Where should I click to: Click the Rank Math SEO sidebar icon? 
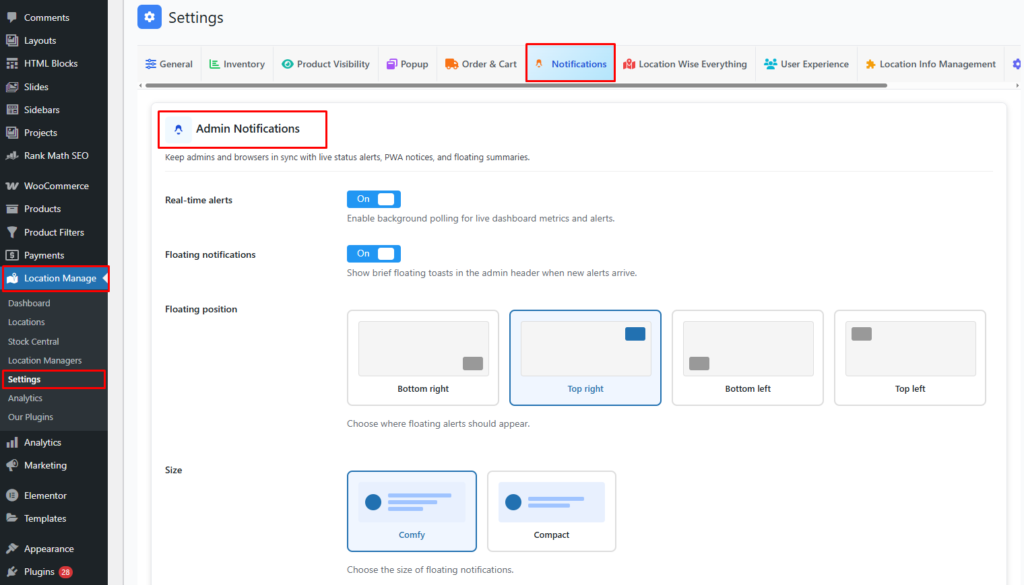12,156
